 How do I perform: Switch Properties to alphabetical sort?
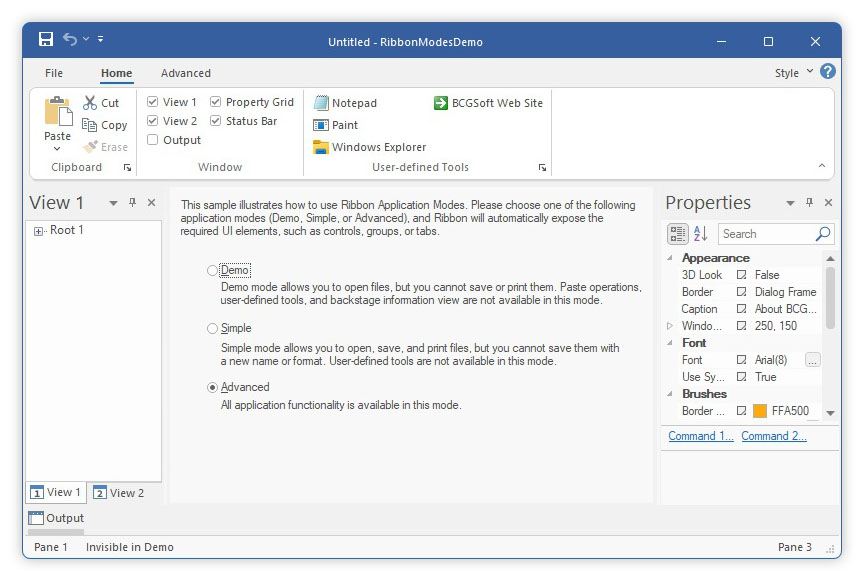[700, 234]
